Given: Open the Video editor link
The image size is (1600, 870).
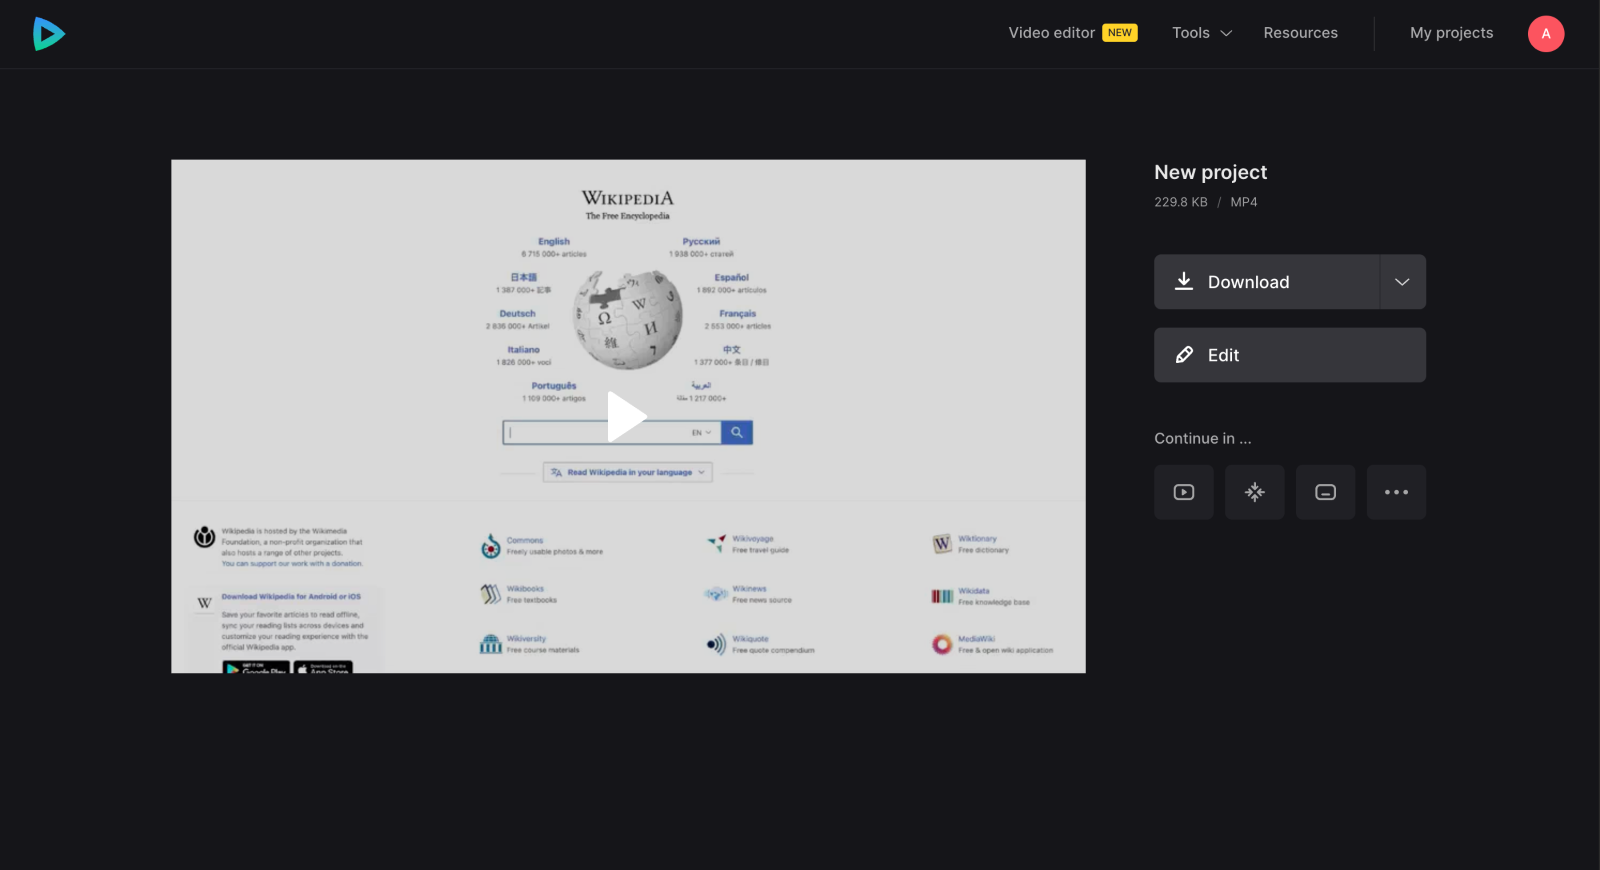Looking at the screenshot, I should [1051, 33].
